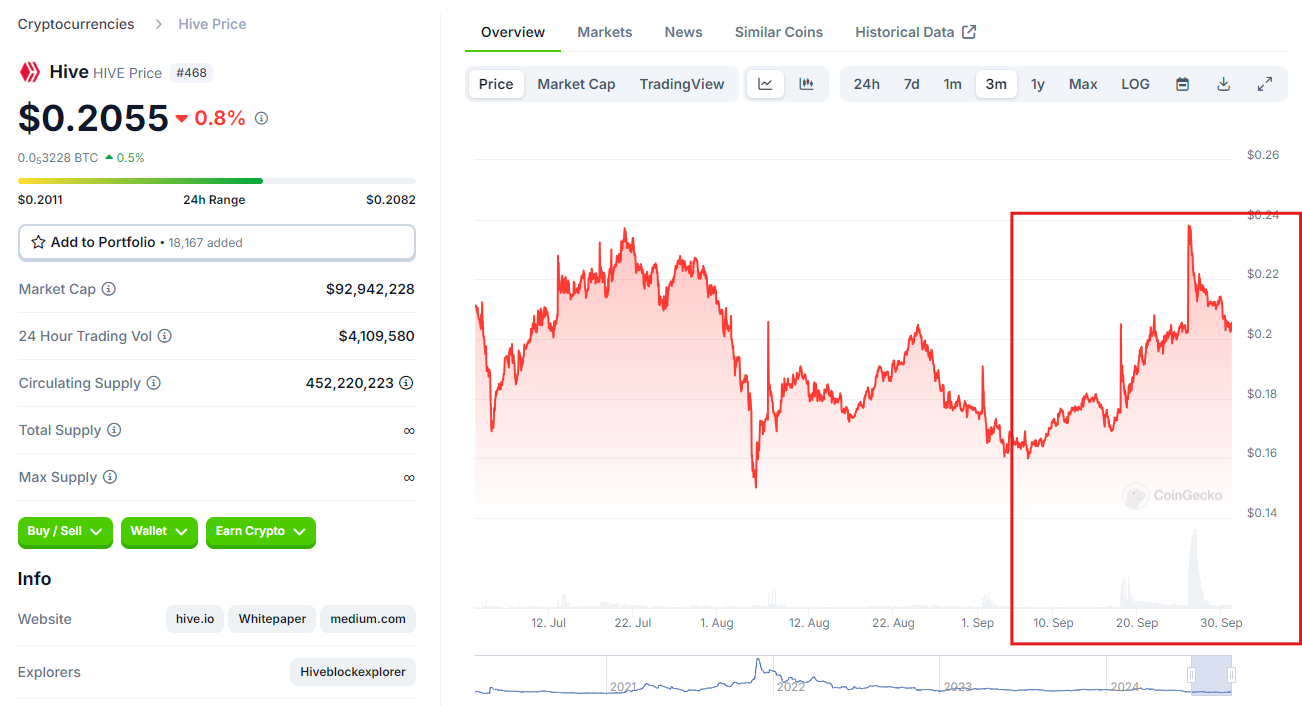
Task: Click the 2023 marker on the navigator timeline
Action: coord(958,686)
